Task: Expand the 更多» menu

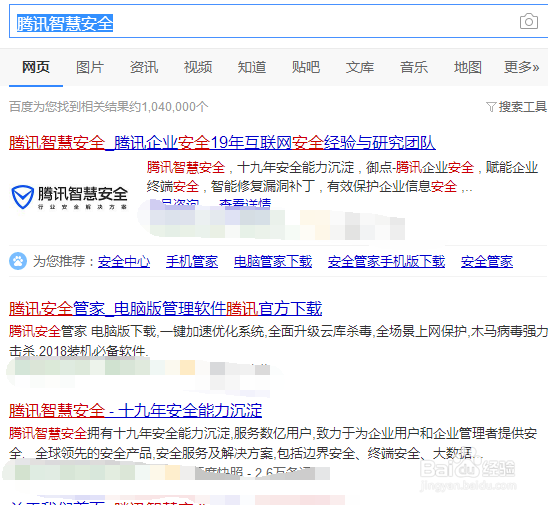Action: 521,67
